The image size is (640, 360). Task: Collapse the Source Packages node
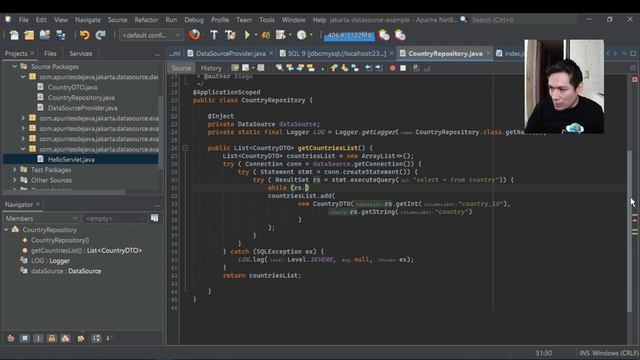click(x=15, y=67)
